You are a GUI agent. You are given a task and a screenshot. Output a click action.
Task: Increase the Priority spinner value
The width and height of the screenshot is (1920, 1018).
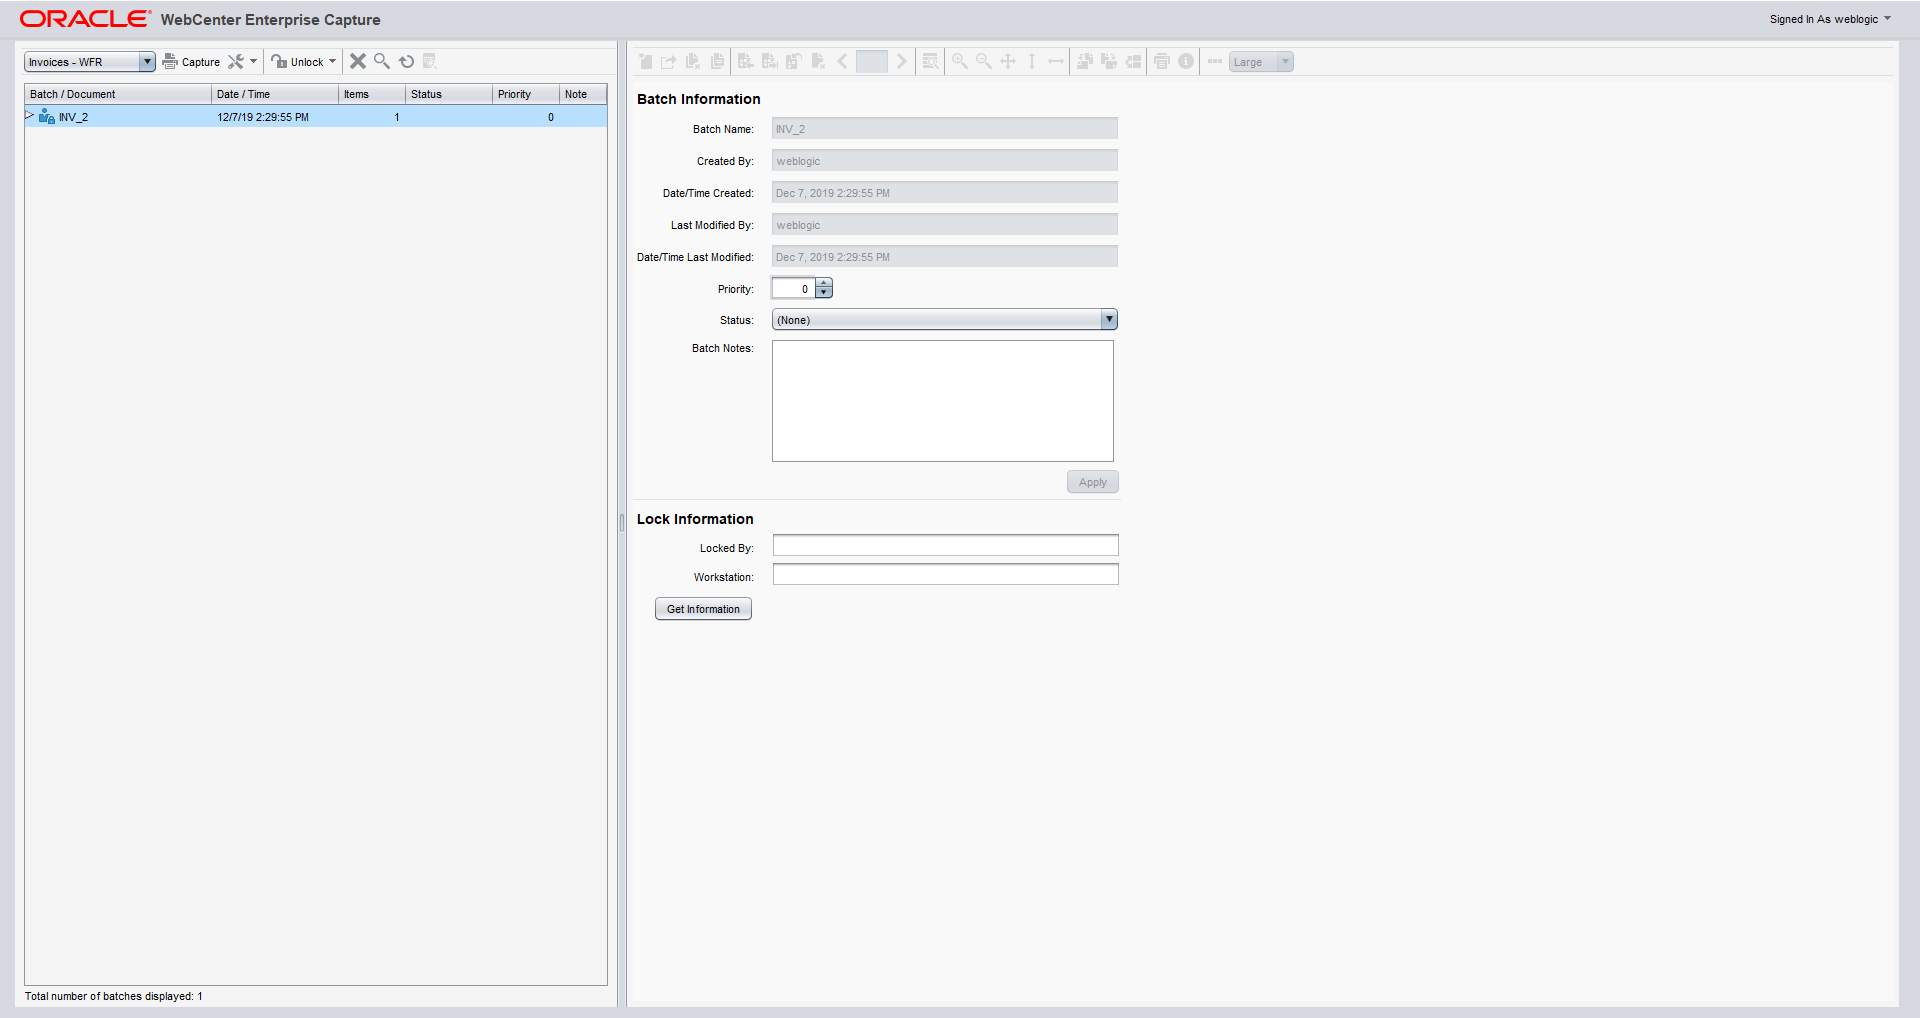click(824, 284)
